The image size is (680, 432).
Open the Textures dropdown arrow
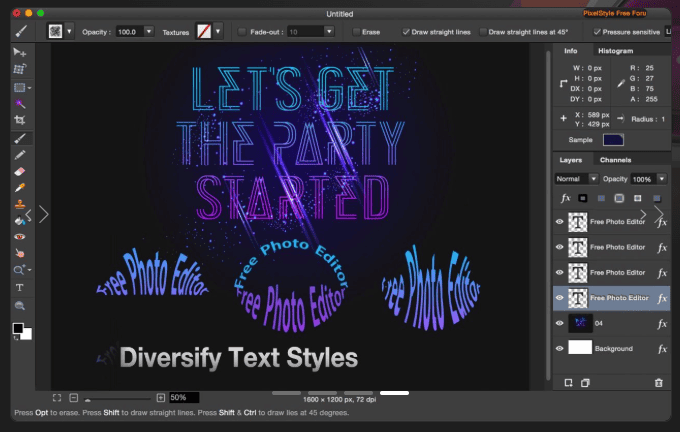tap(218, 31)
